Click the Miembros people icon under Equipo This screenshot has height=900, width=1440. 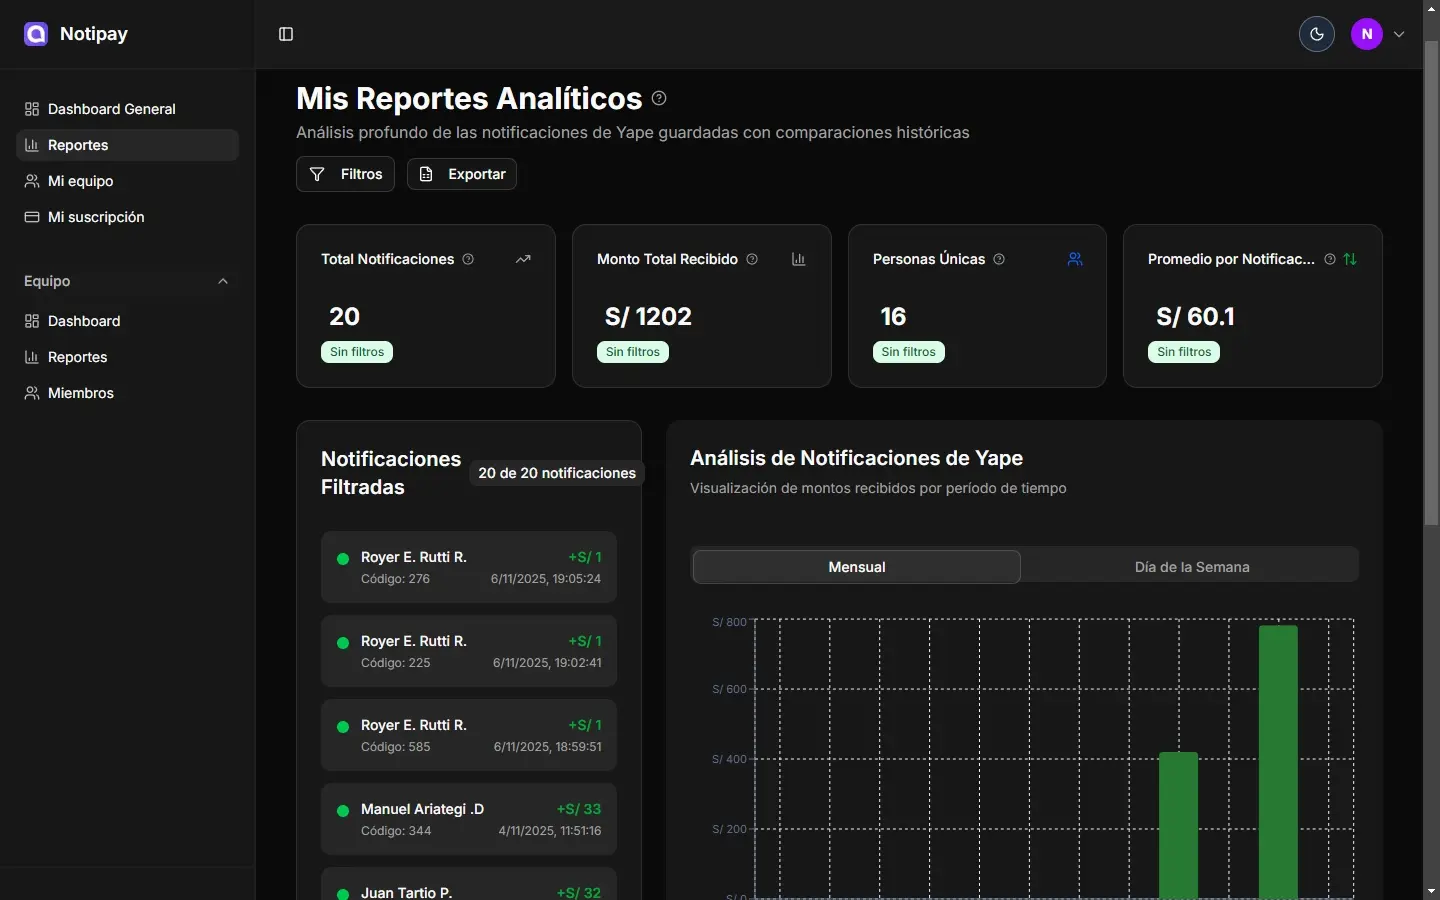point(31,393)
